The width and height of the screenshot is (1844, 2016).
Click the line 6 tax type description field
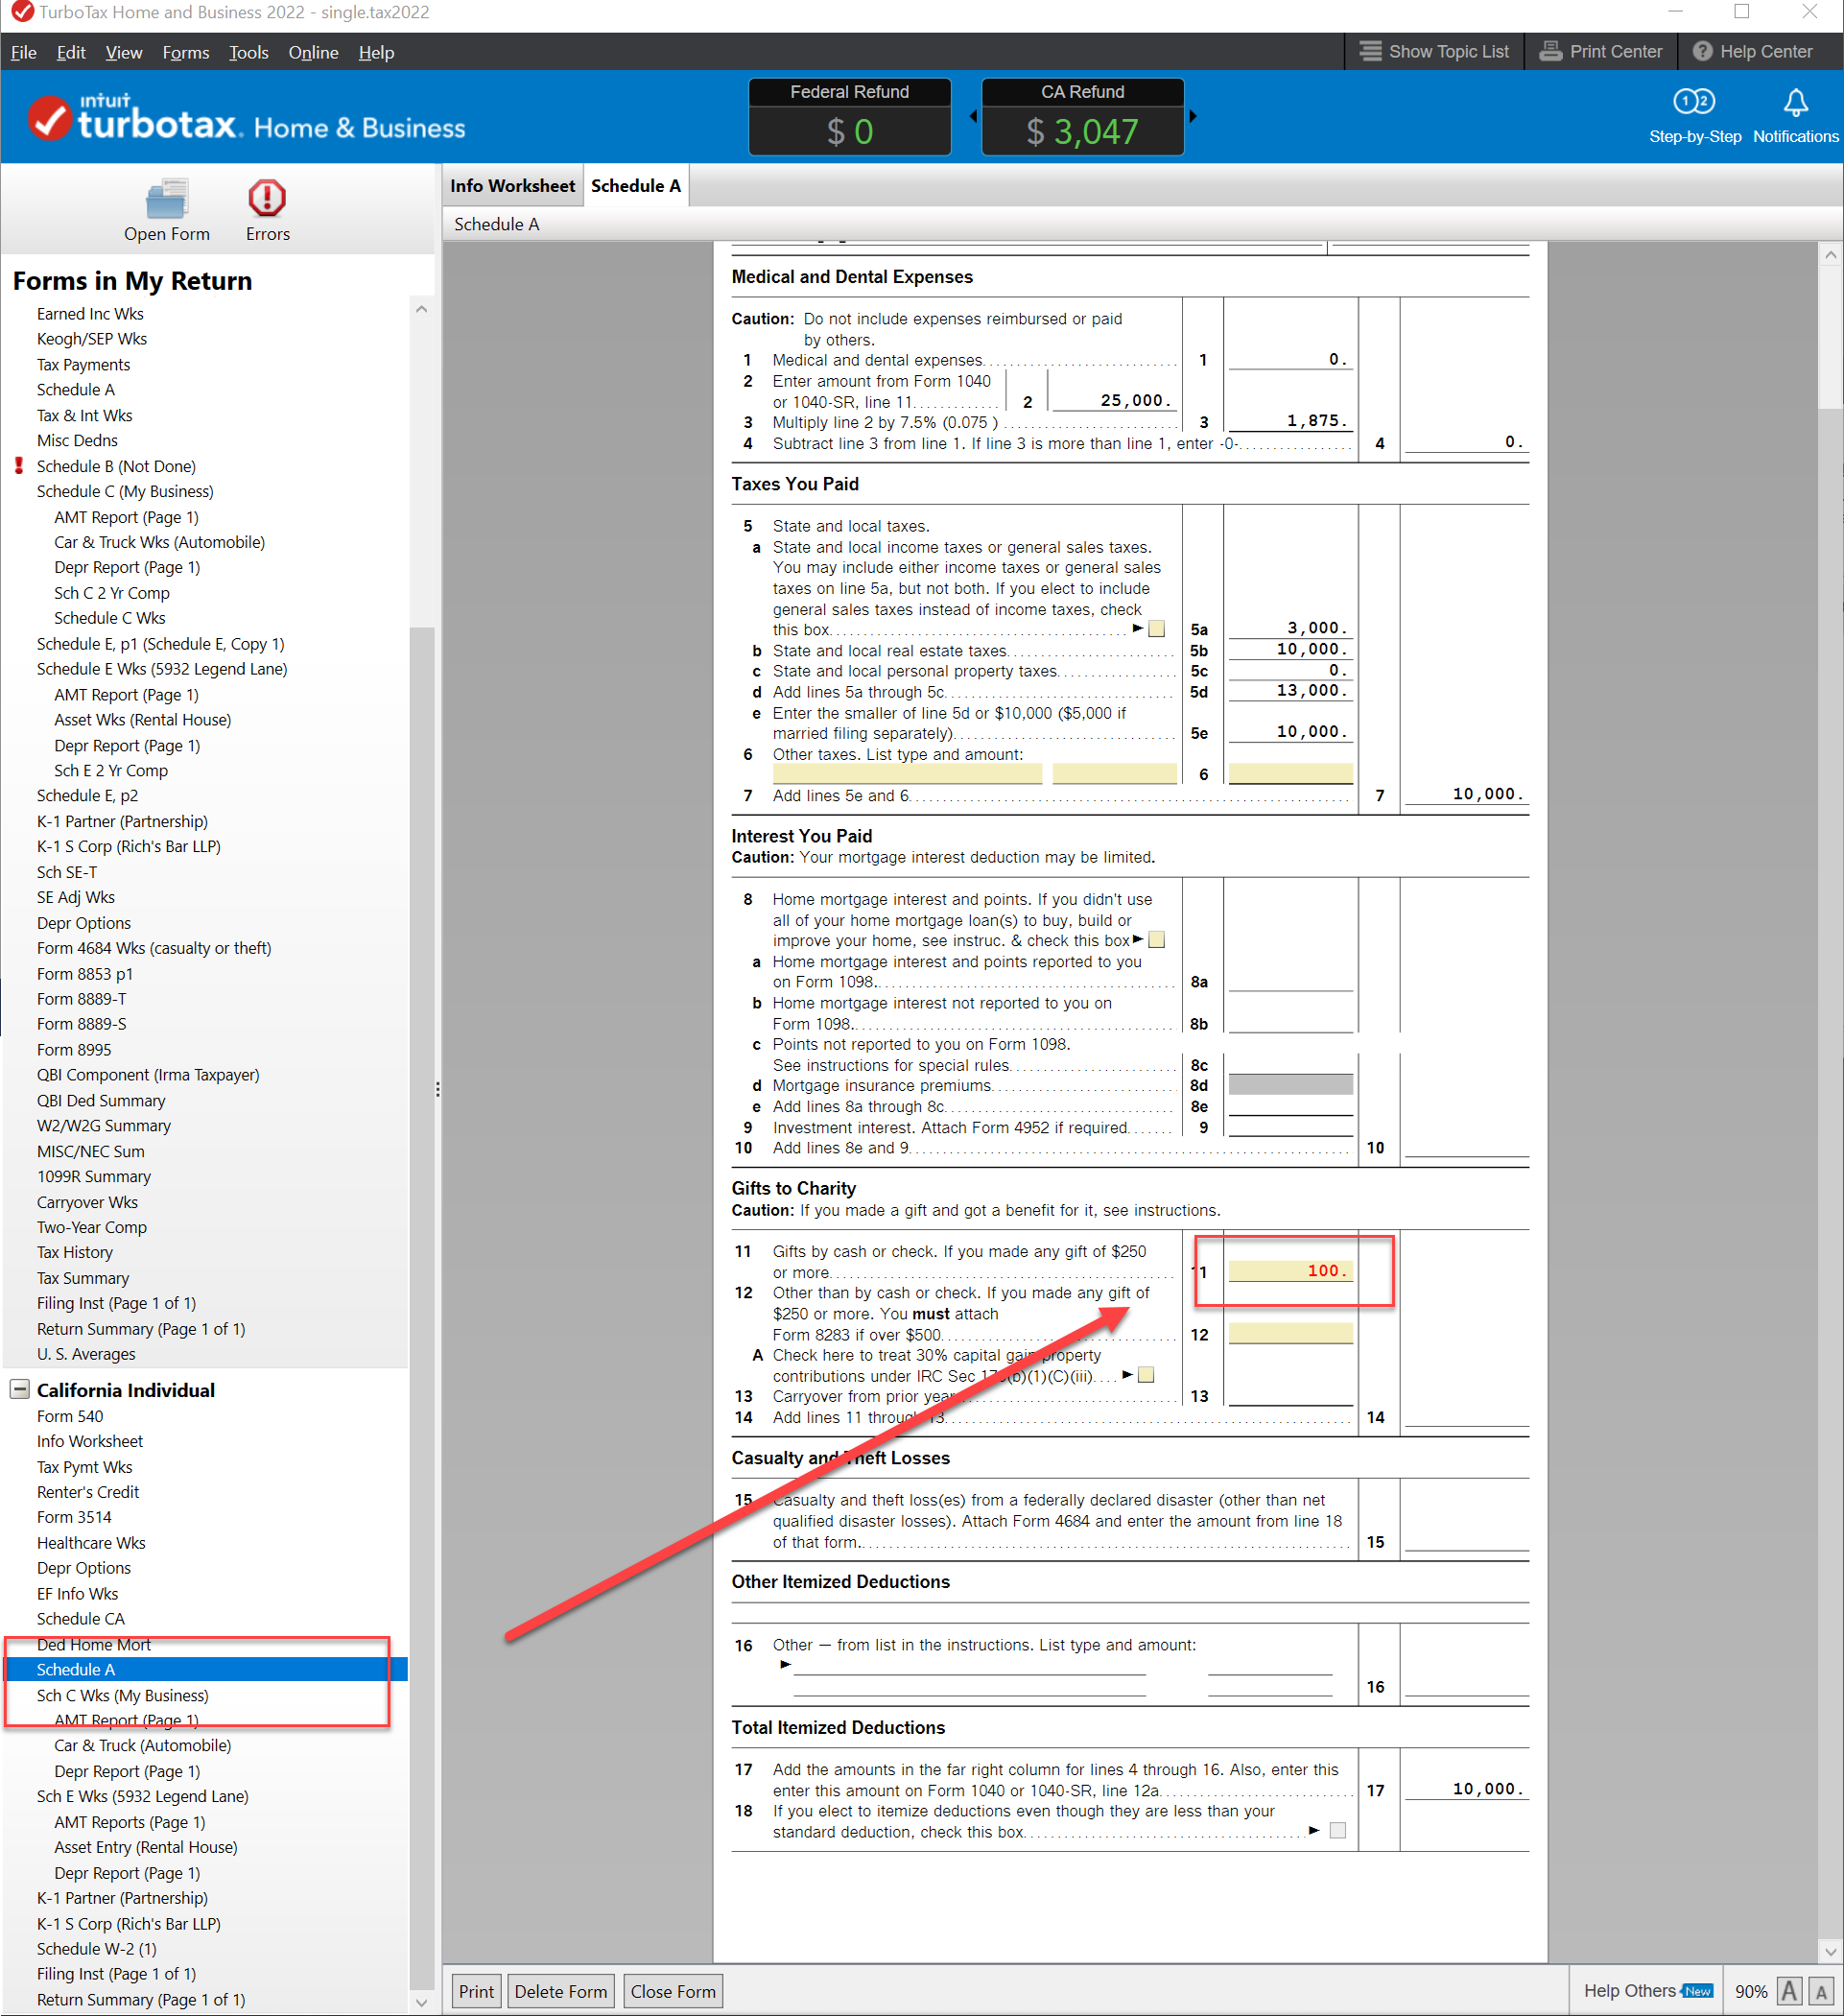907,773
